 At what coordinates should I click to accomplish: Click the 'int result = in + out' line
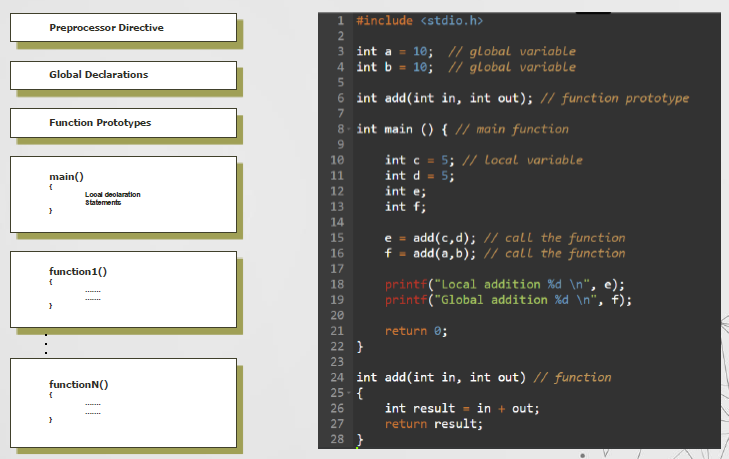(x=462, y=408)
